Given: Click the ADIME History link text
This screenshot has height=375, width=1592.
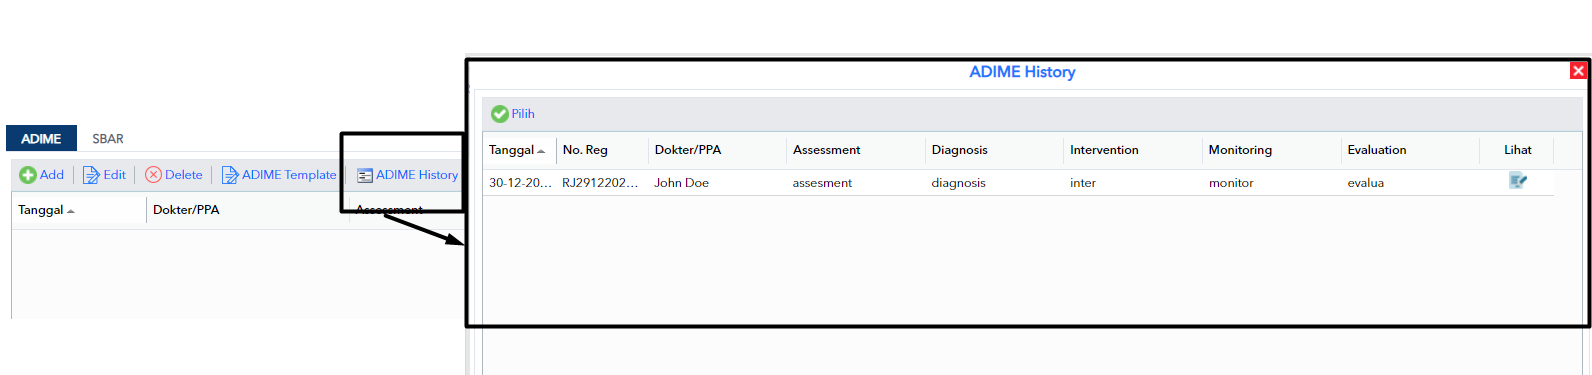Looking at the screenshot, I should click(417, 175).
